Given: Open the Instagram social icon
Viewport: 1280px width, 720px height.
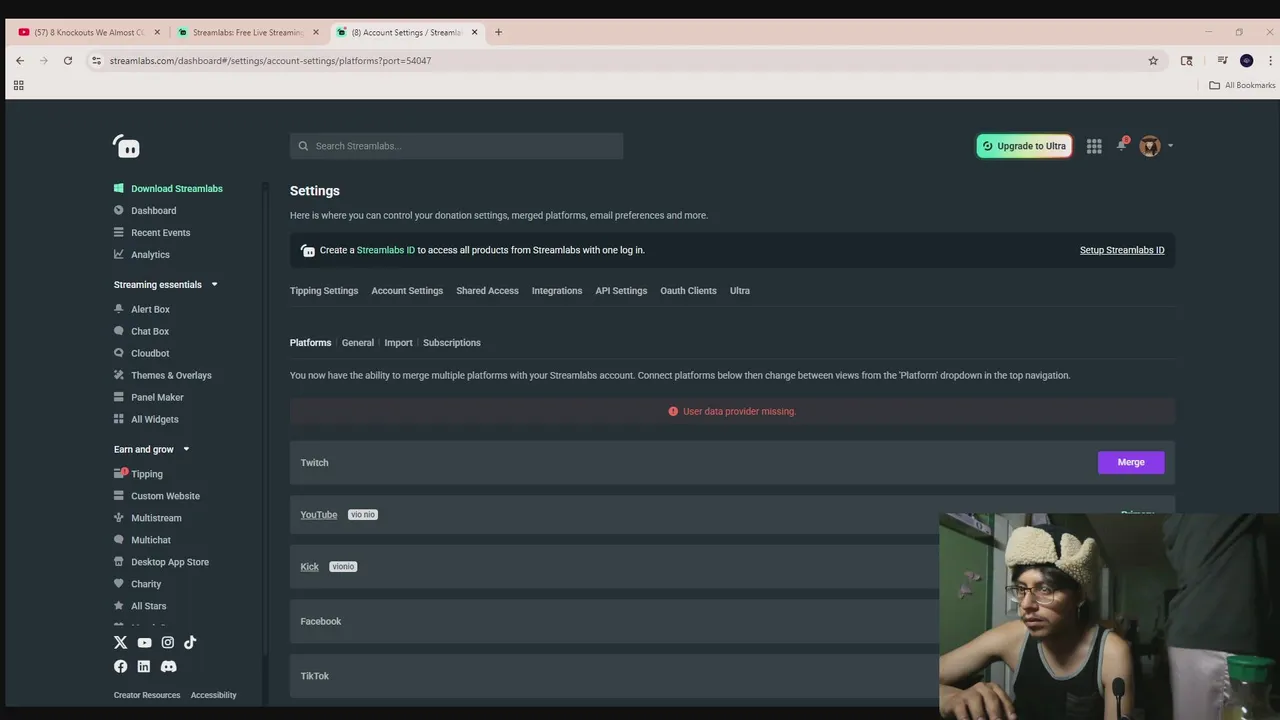Looking at the screenshot, I should coord(168,643).
